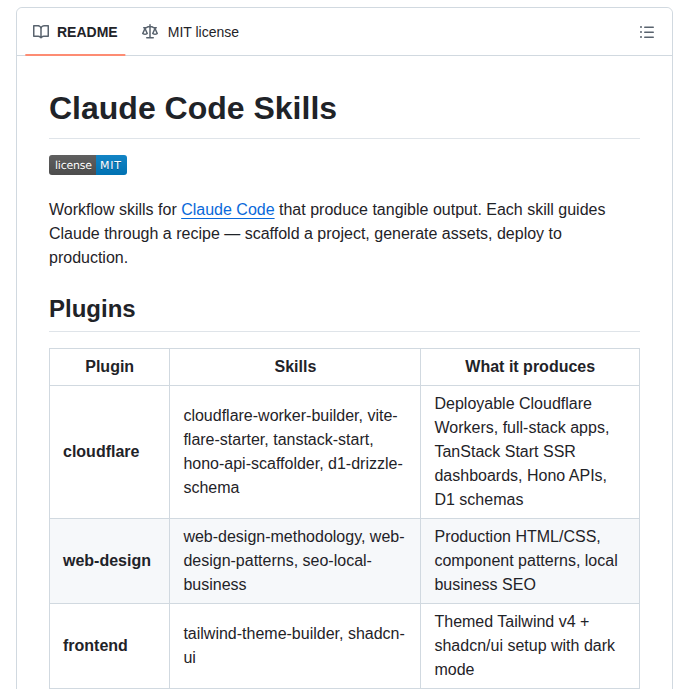Click the cloudflare-worker-builder skills cell
Screen dimensions: 689x689
tap(295, 452)
